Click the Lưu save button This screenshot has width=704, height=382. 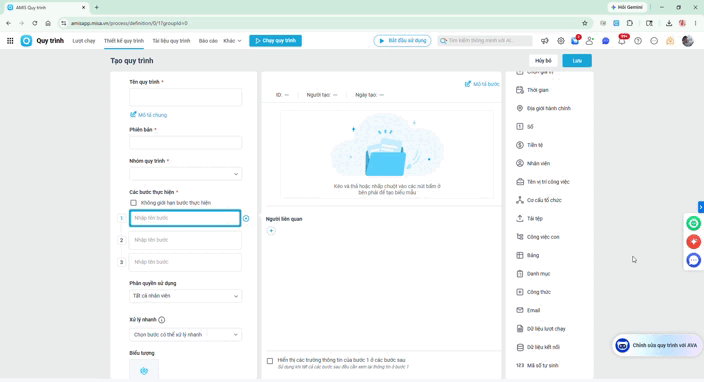coord(577,61)
